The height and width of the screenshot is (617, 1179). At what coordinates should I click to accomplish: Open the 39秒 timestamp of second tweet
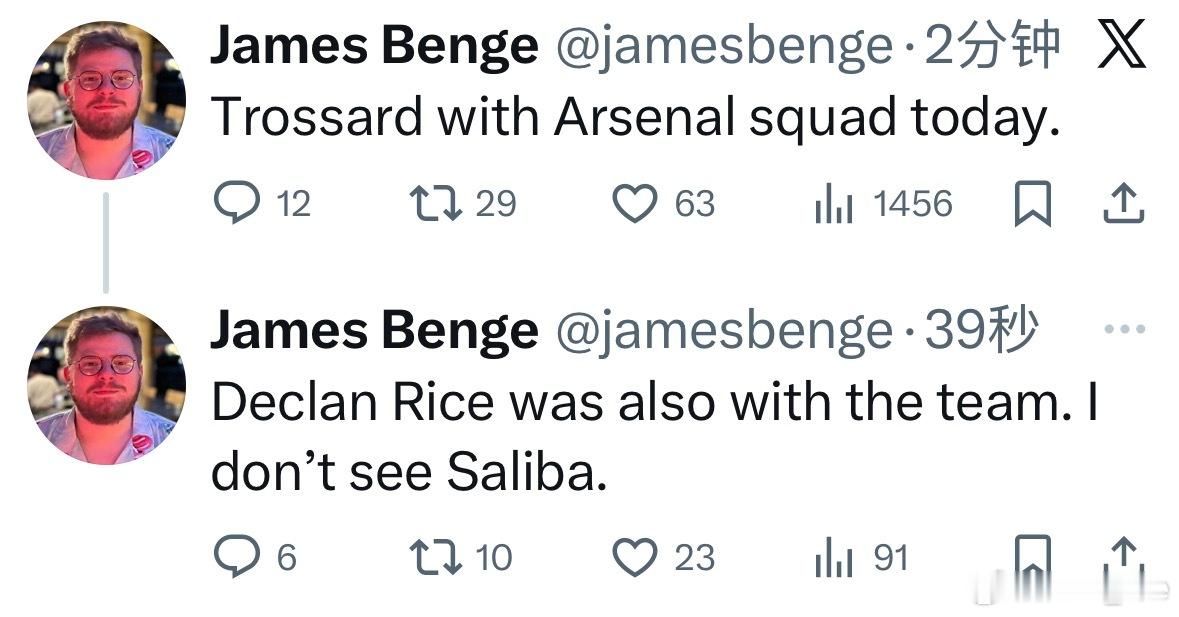980,331
